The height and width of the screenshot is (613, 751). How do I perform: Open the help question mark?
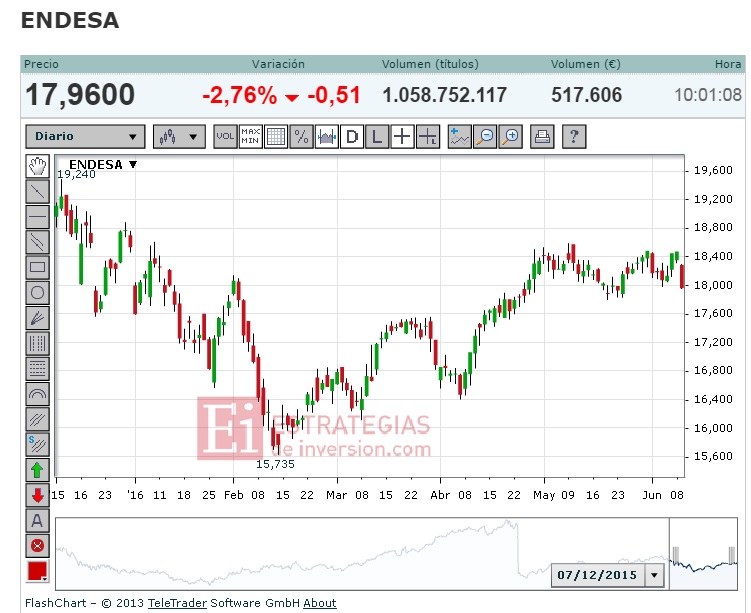(574, 136)
